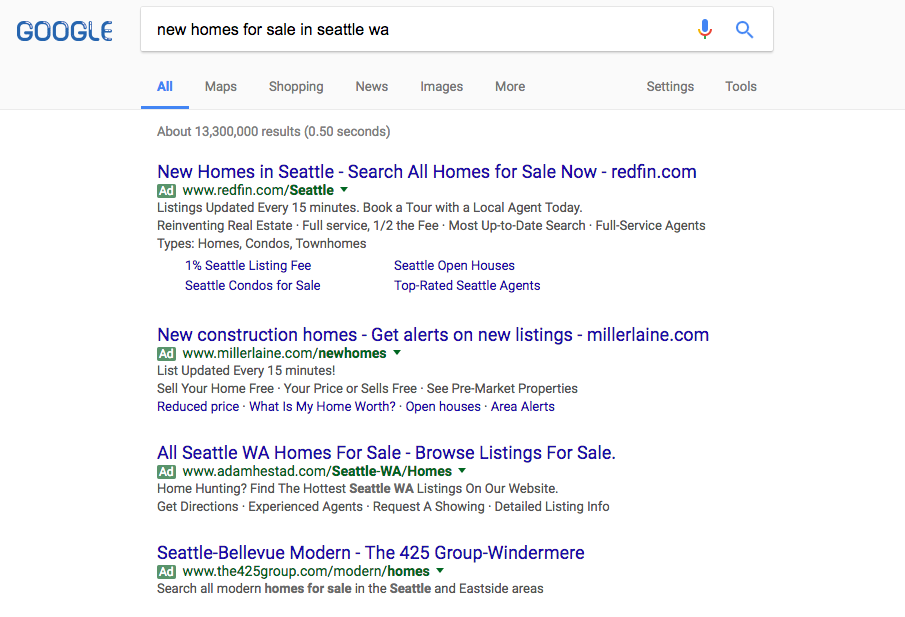
Task: Open Seattle Condos for Sale sitelink
Action: pyautogui.click(x=252, y=286)
